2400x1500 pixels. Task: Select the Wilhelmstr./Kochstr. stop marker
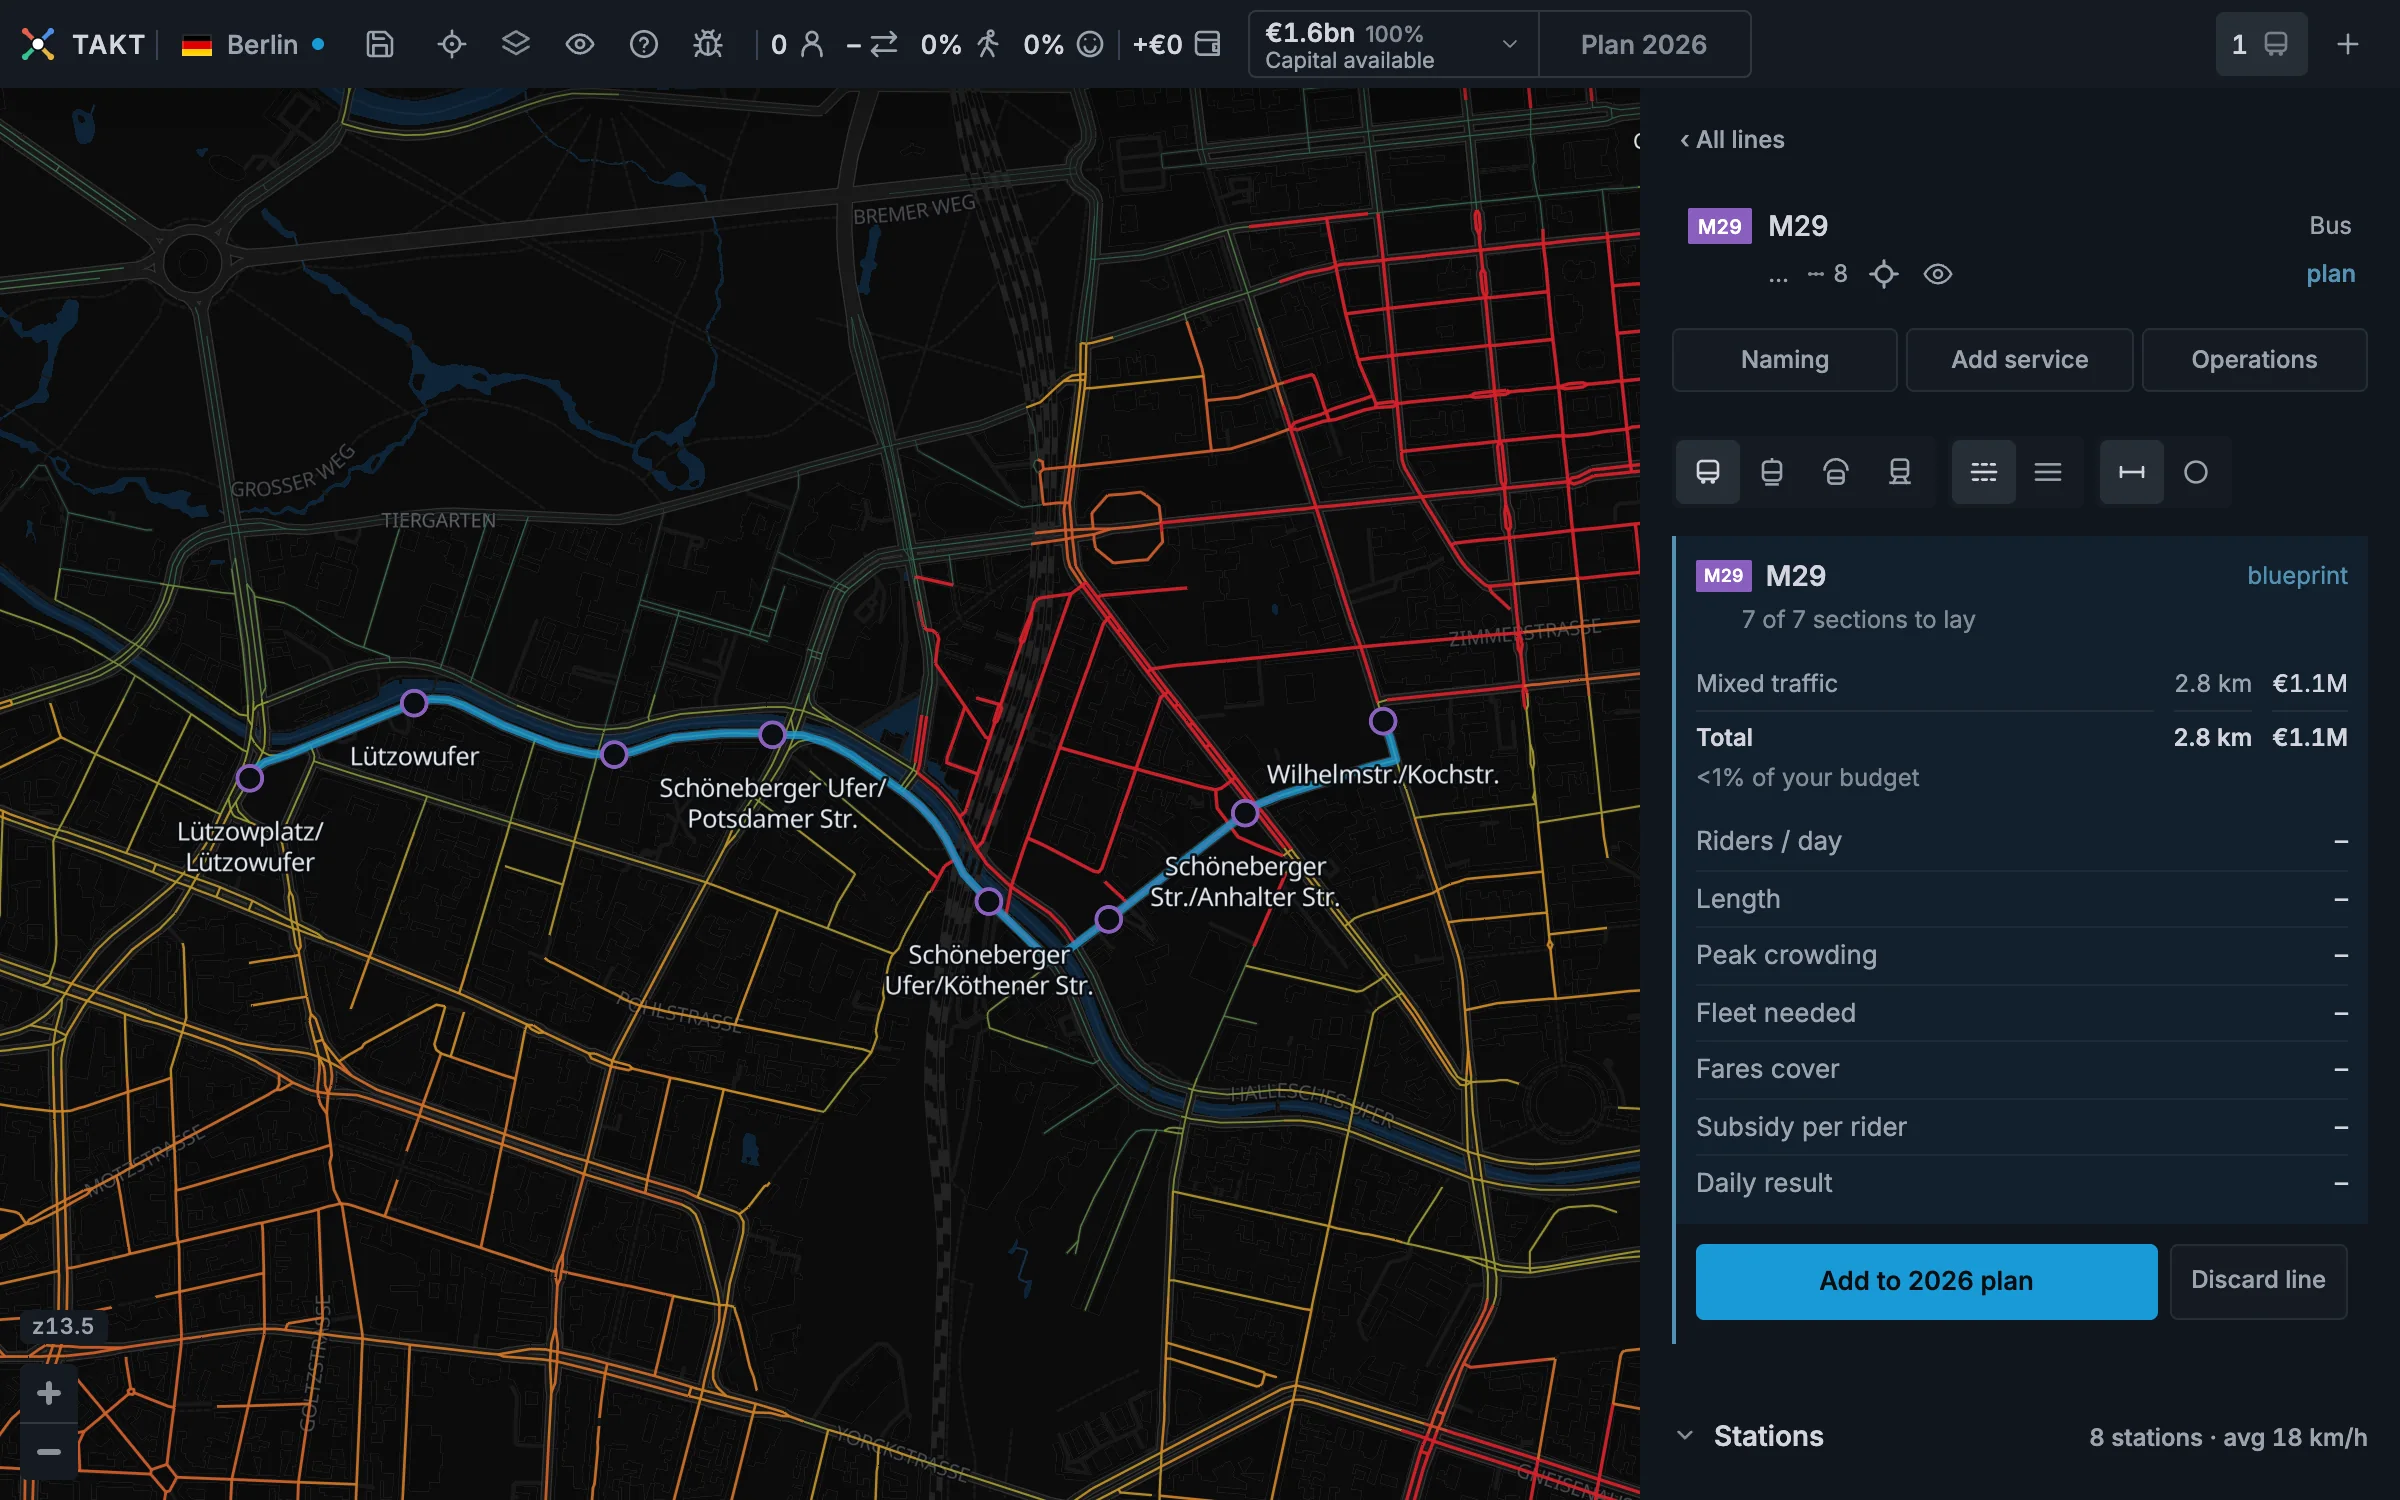pos(1383,721)
